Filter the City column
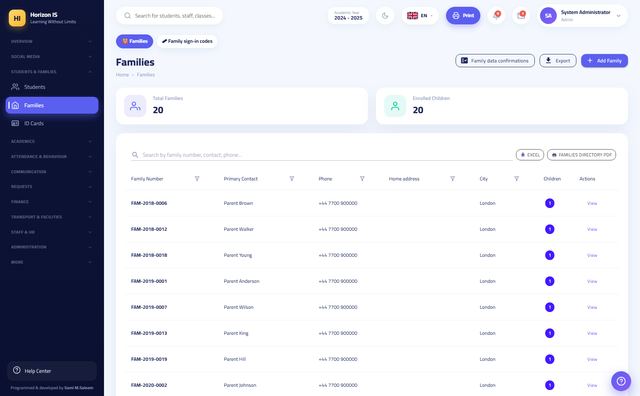Screen dimensions: 640x396 tap(516, 179)
